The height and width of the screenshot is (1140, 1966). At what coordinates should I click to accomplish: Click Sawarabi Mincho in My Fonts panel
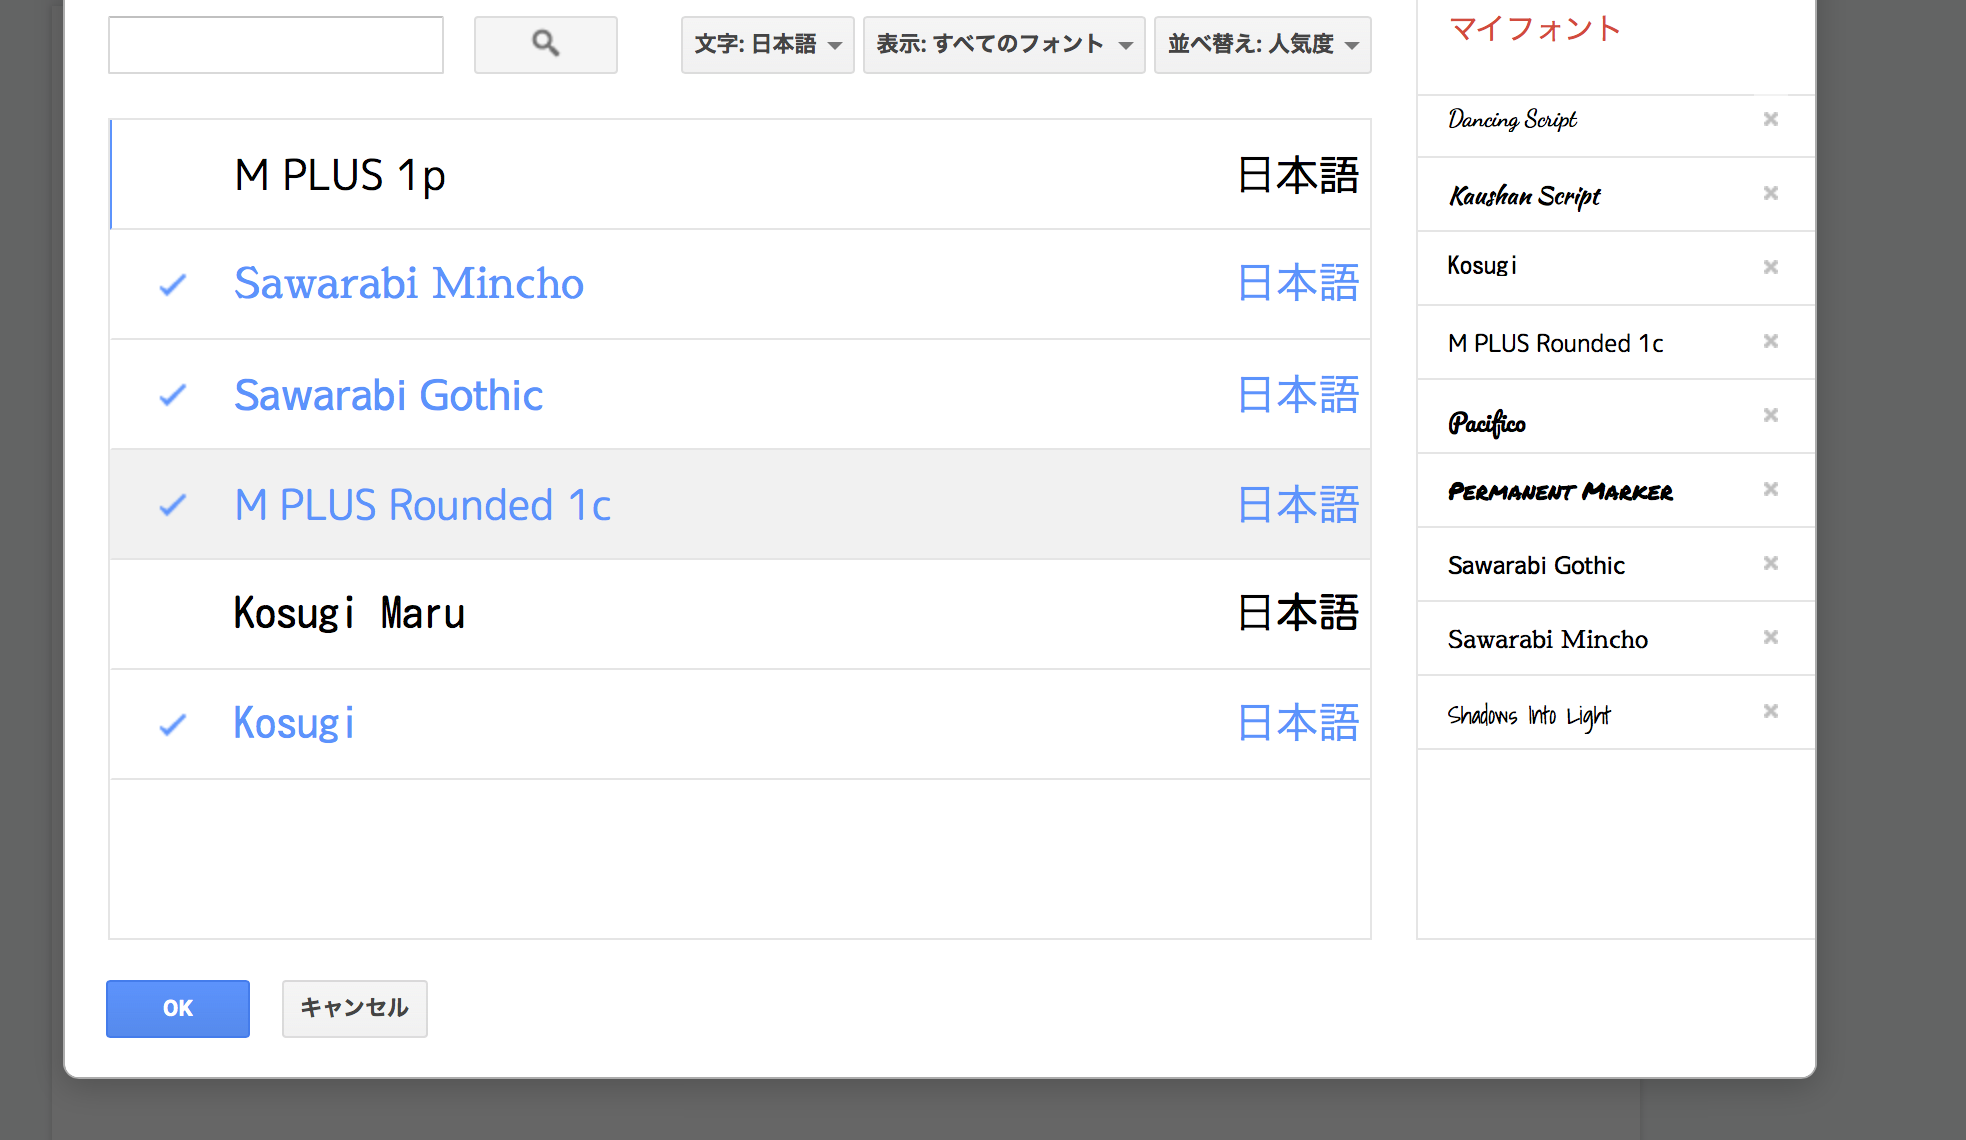[x=1548, y=639]
